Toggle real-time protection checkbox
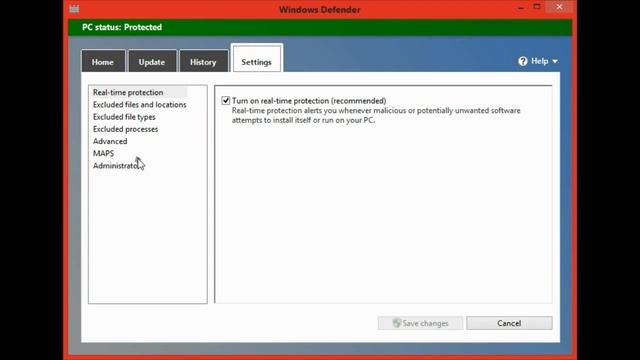Viewport: 640px width, 360px height. 226,100
